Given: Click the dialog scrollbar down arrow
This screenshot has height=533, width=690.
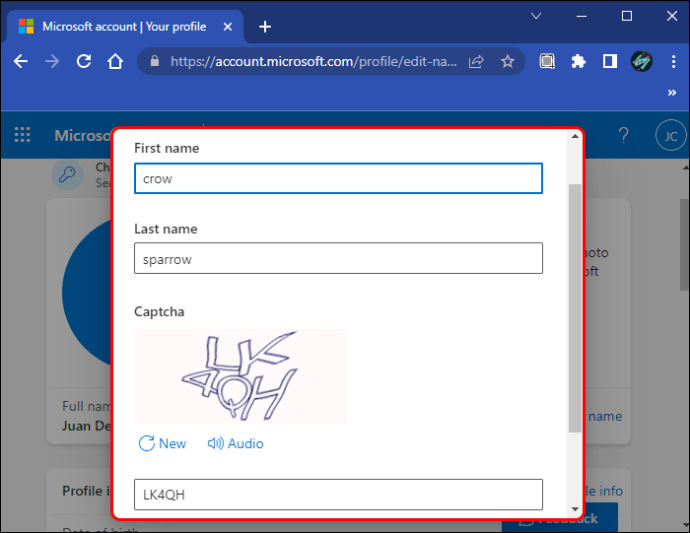Looking at the screenshot, I should point(575,509).
